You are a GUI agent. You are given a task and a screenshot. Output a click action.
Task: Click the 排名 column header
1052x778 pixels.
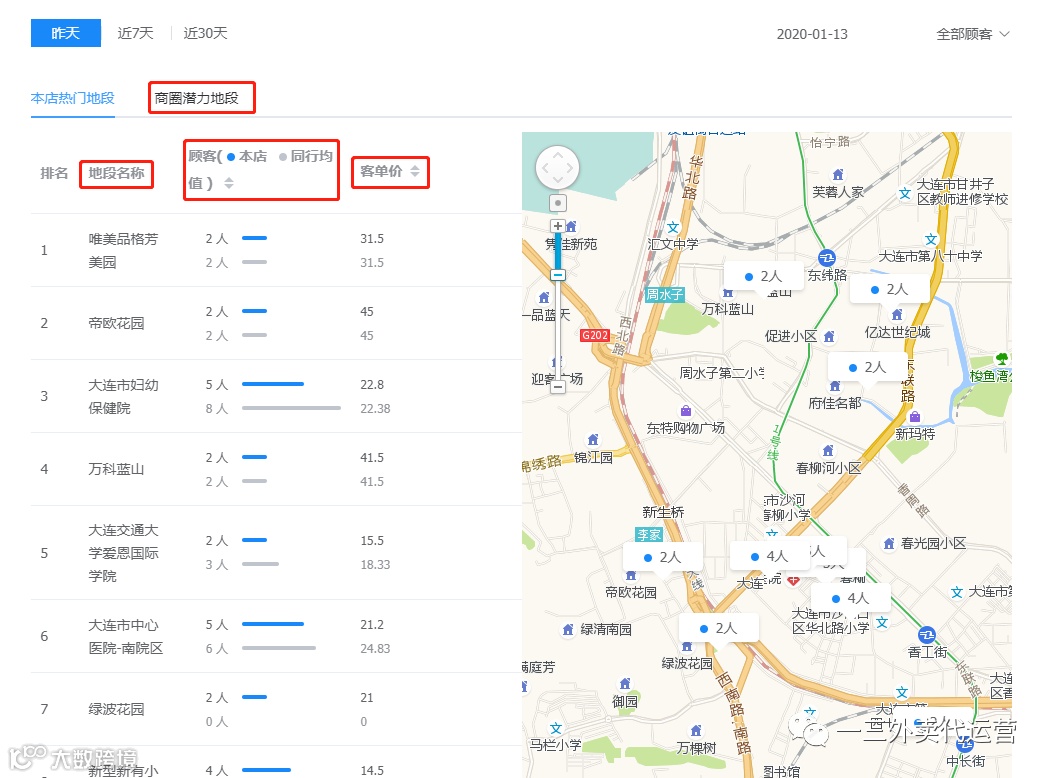click(x=54, y=173)
